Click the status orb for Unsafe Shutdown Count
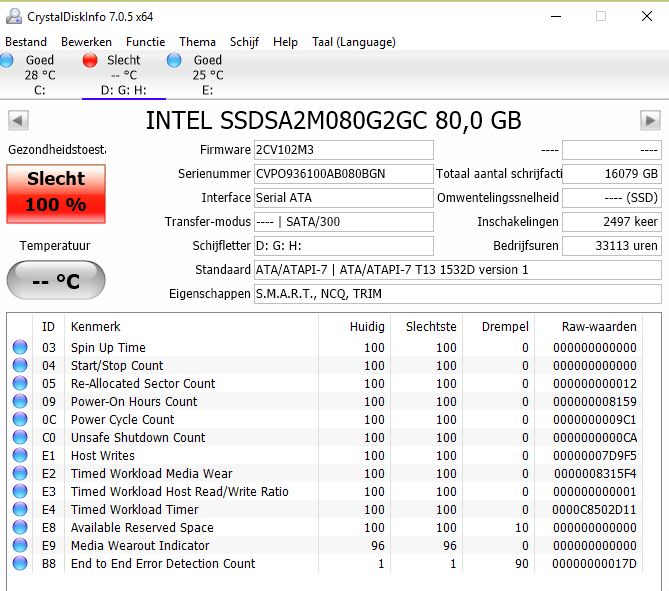The width and height of the screenshot is (669, 591). (20, 437)
